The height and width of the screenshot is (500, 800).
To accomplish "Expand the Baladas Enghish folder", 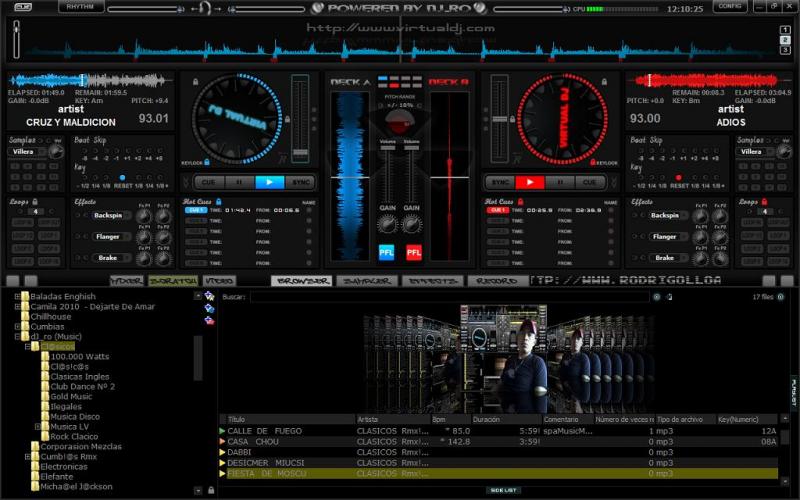I will click(x=17, y=296).
